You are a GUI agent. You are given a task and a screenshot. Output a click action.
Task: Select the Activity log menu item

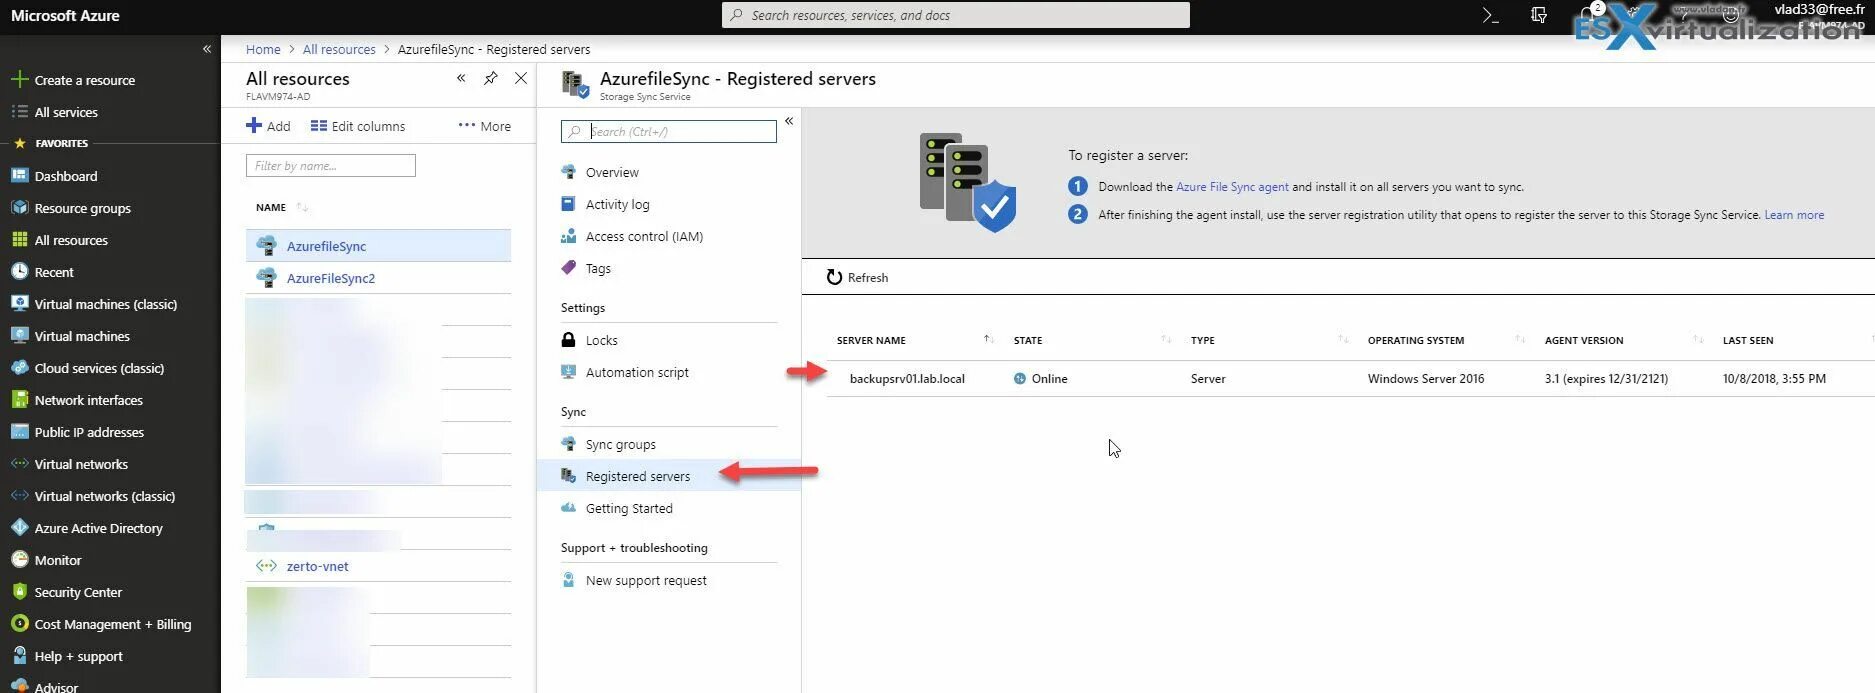tap(617, 204)
